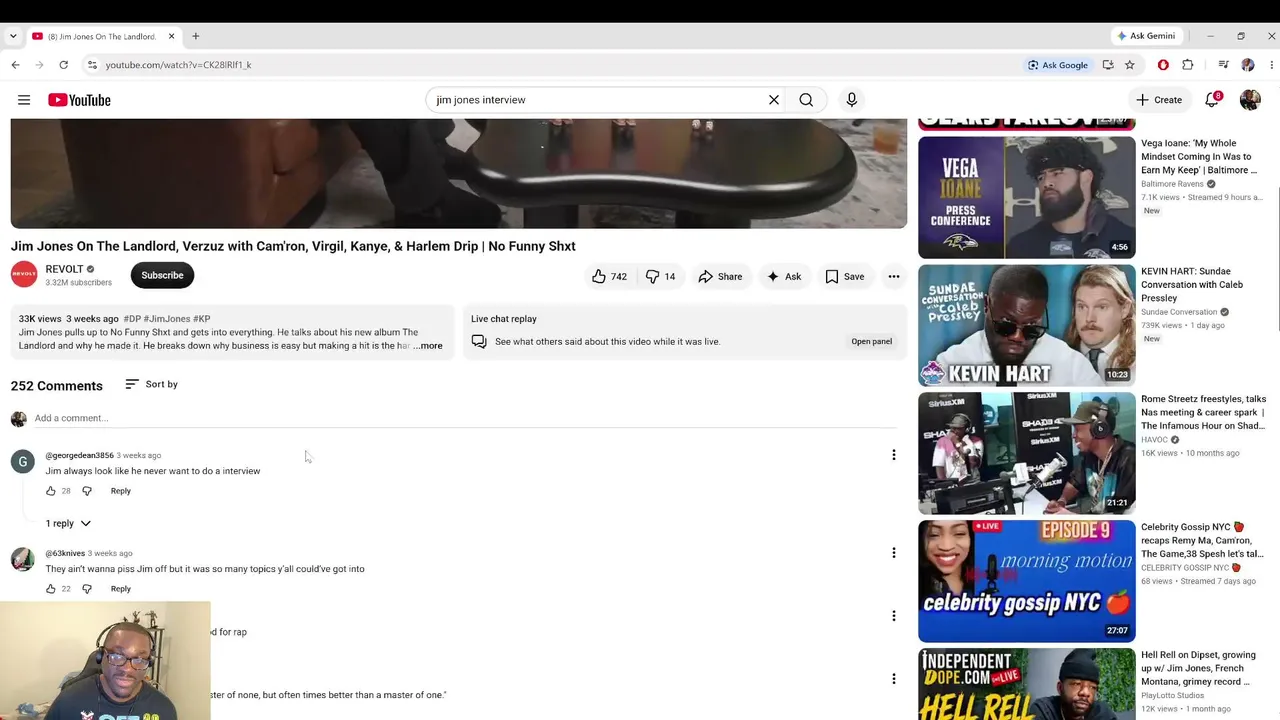Open the #KP hashtag link
The height and width of the screenshot is (720, 1280).
click(x=202, y=319)
